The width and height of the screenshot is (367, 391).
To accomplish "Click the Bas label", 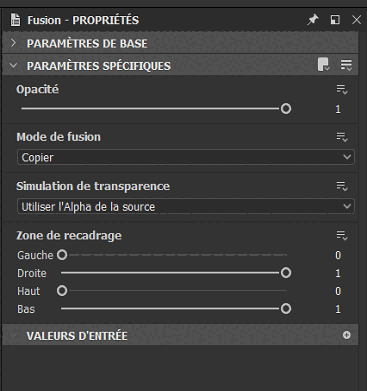I will 26,309.
